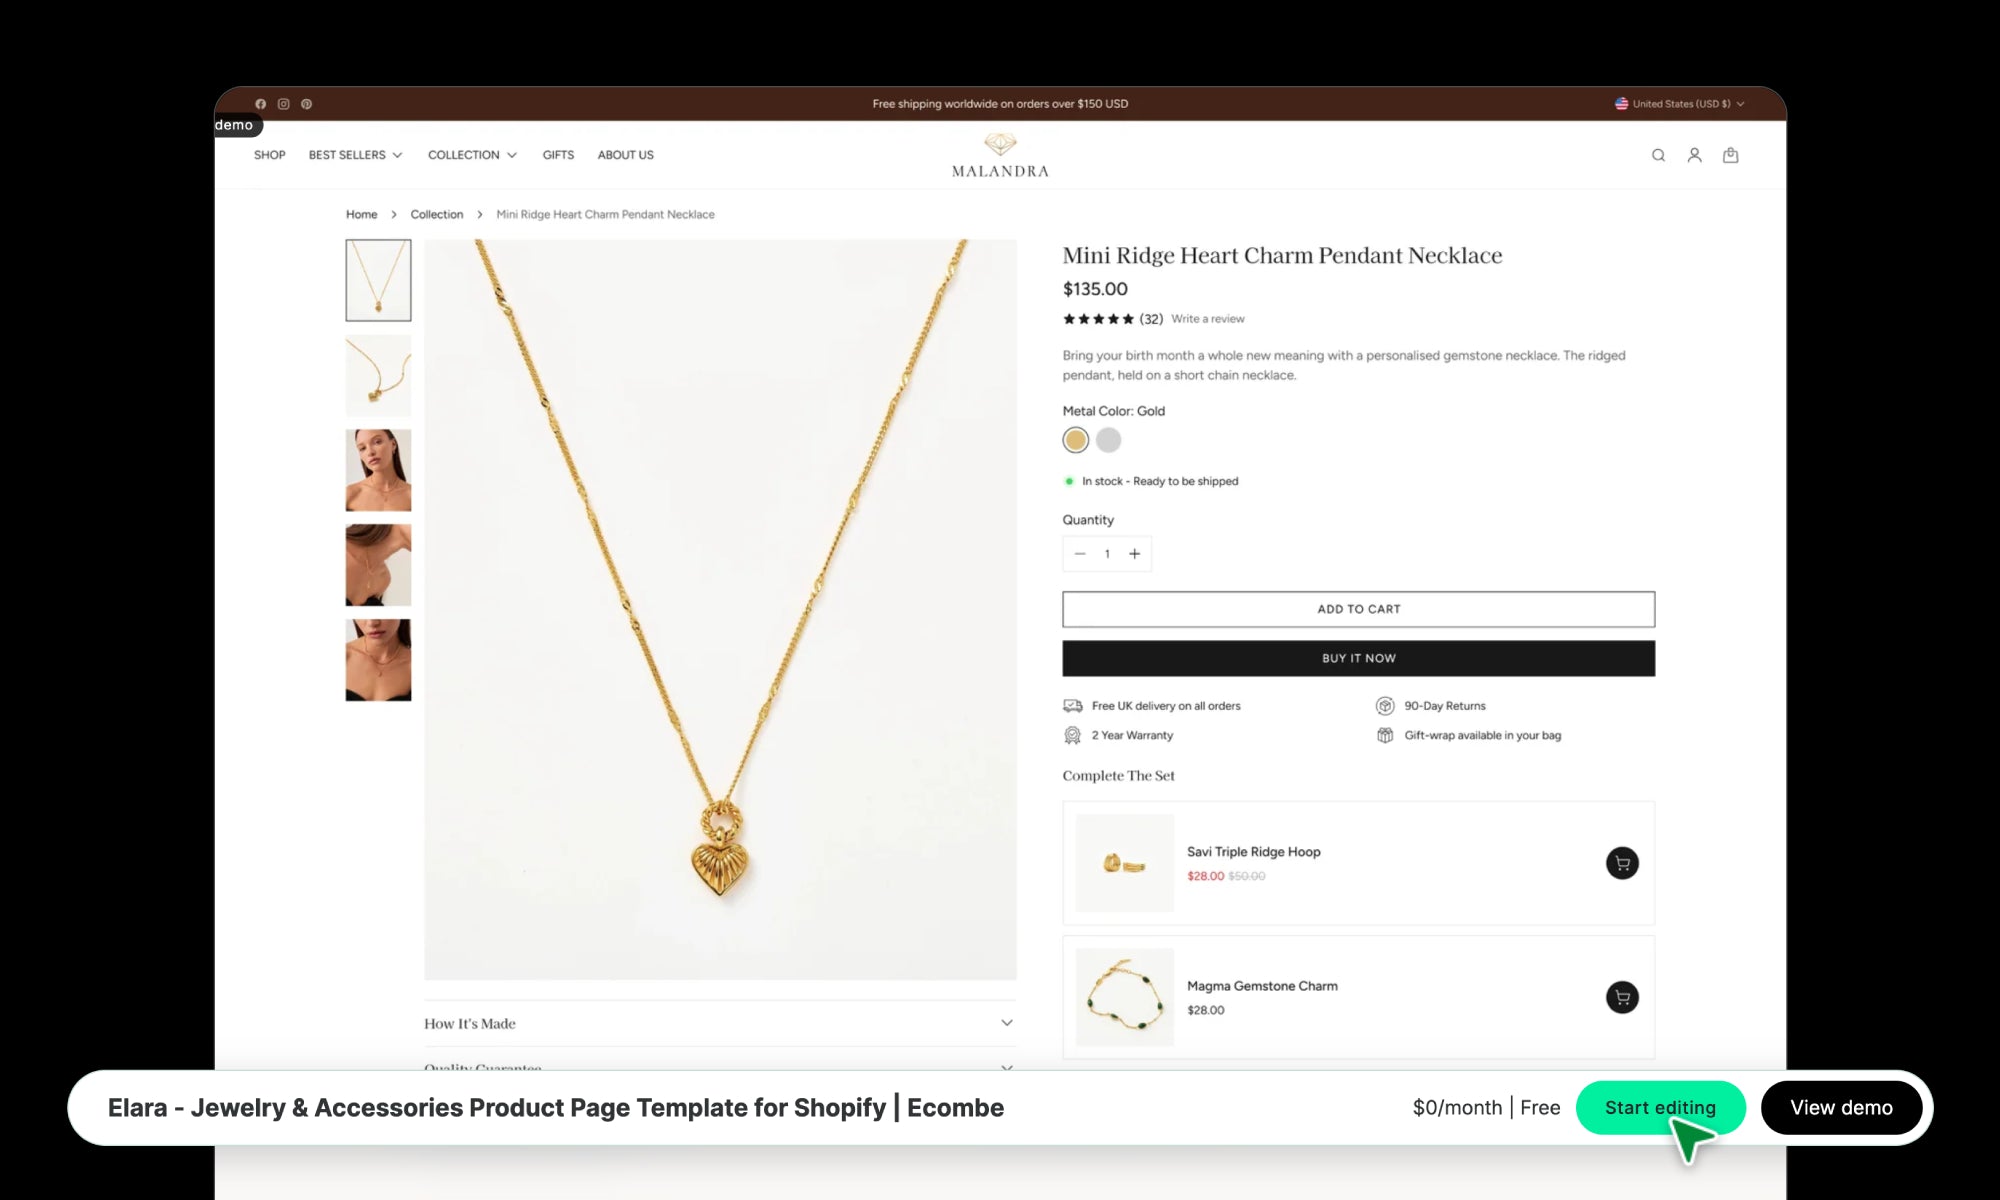Image resolution: width=2000 pixels, height=1200 pixels.
Task: Open the About Us page
Action: pos(625,155)
